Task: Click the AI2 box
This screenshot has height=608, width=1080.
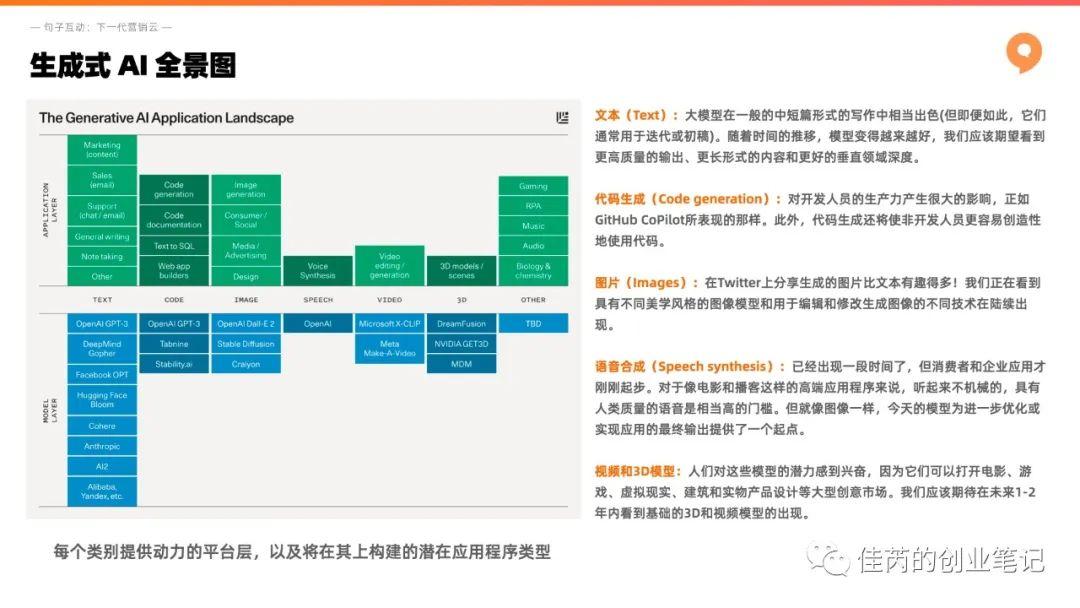Action: coord(102,466)
